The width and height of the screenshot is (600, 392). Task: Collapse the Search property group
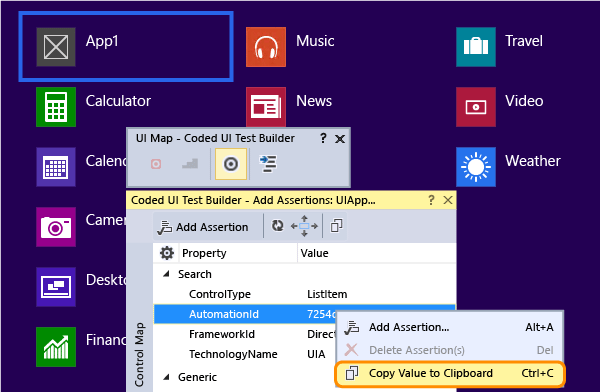(x=166, y=274)
